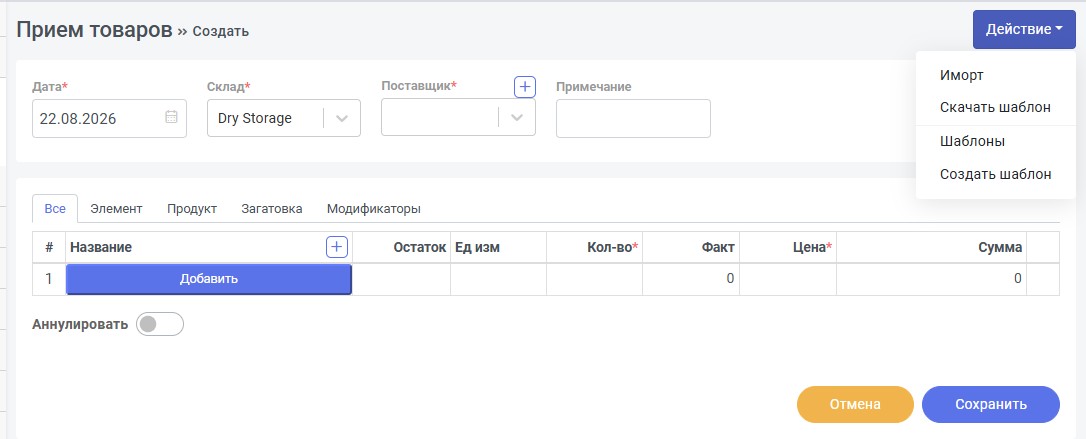1086x439 pixels.
Task: Switch to the Все tab
Action: point(55,208)
